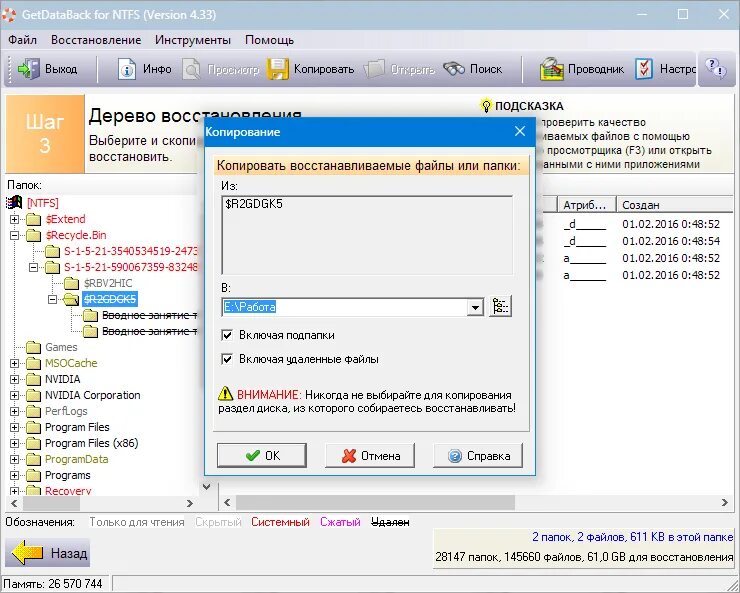Screen dimensions: 740x593
Task: Select the $R2GDGK5 item in Из list
Action: click(254, 204)
